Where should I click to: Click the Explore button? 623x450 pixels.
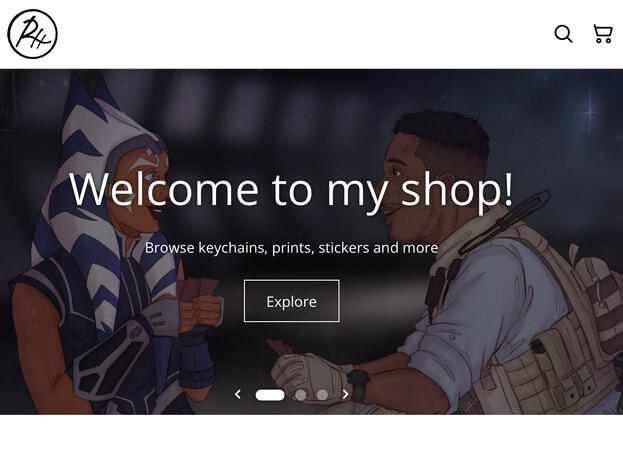point(292,301)
